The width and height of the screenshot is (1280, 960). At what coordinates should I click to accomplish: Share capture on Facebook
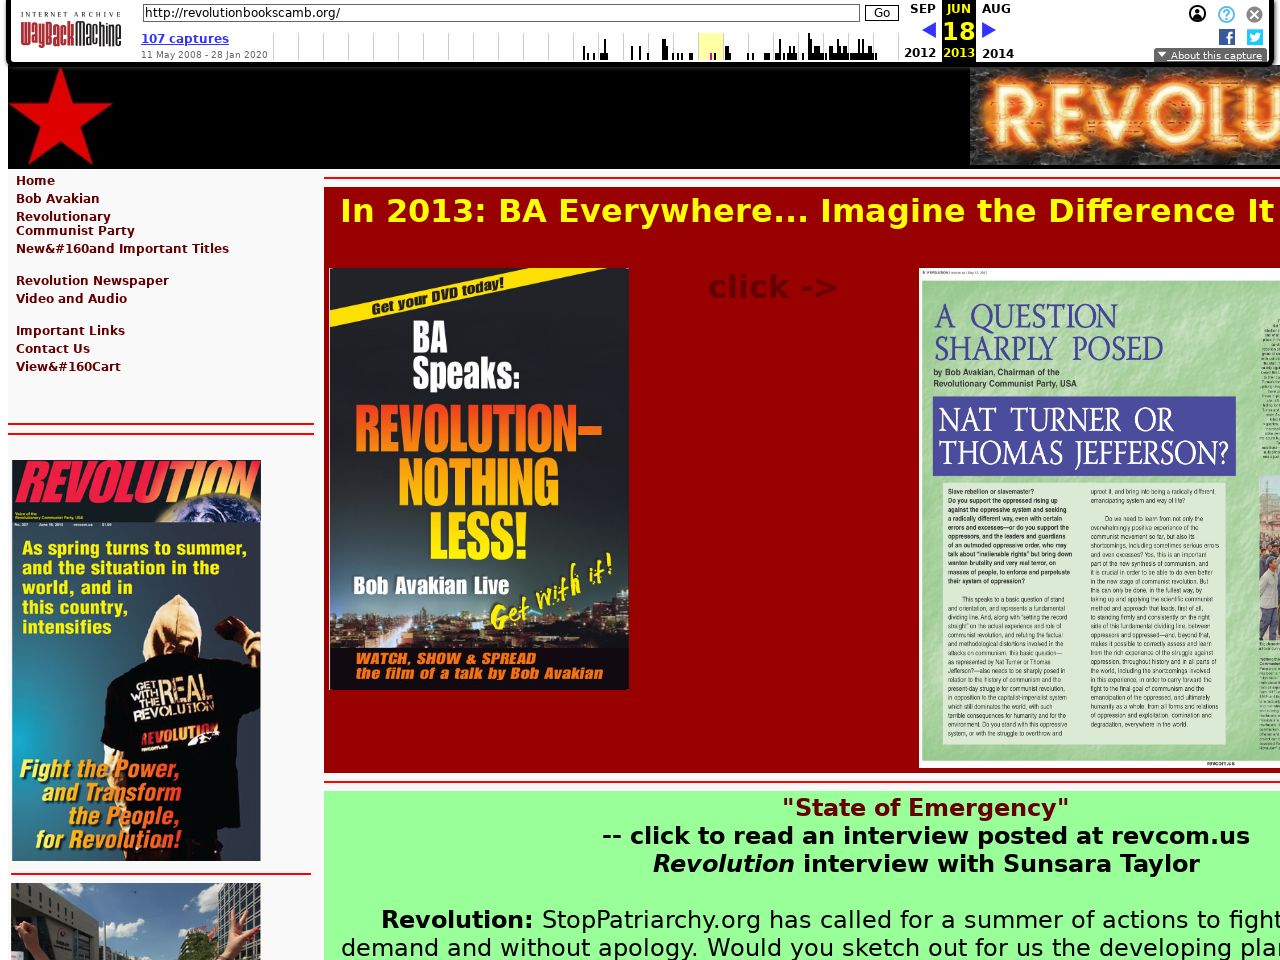(1227, 37)
